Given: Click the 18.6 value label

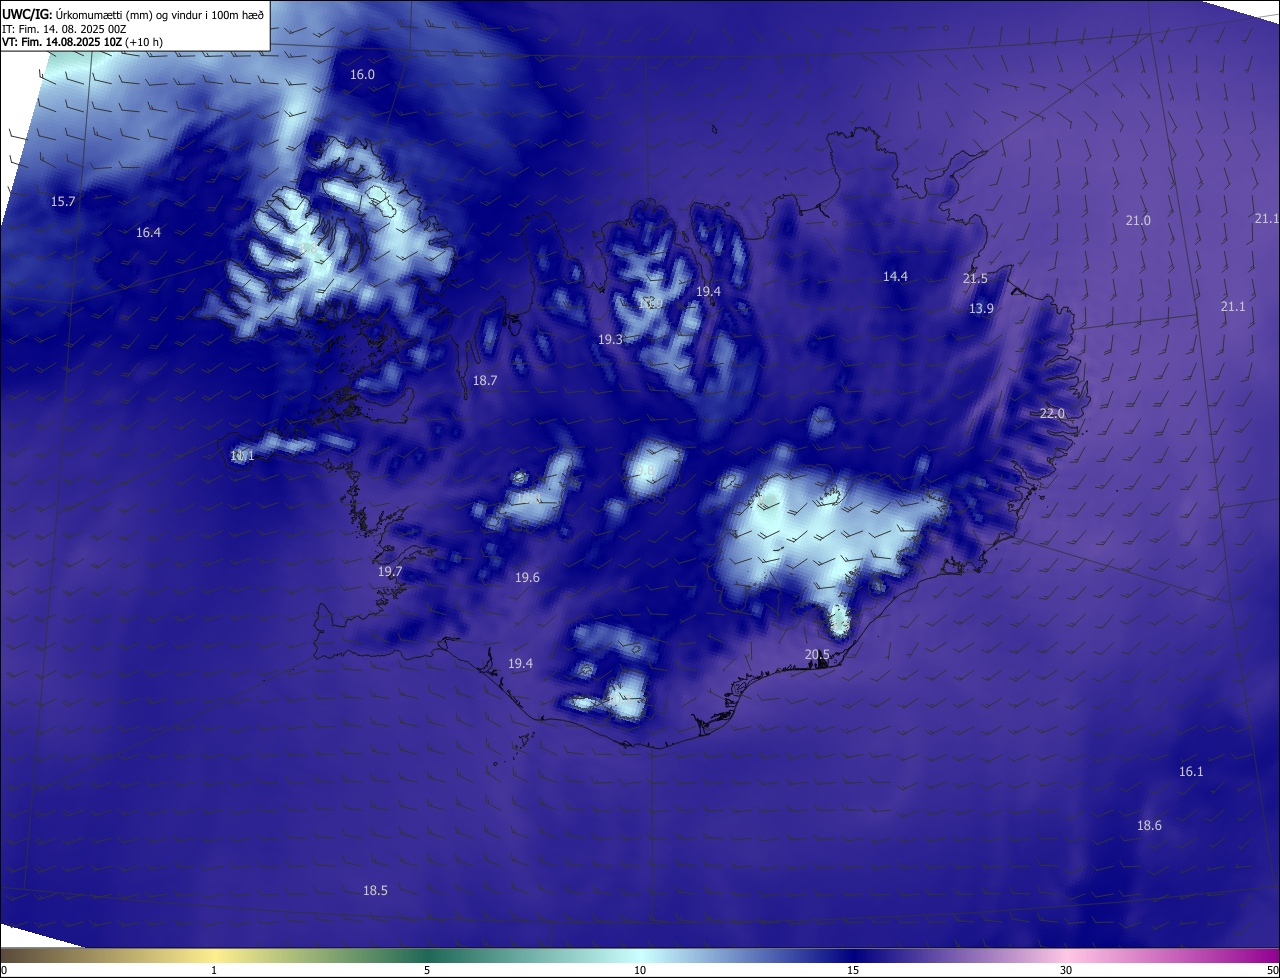Looking at the screenshot, I should tap(1149, 825).
